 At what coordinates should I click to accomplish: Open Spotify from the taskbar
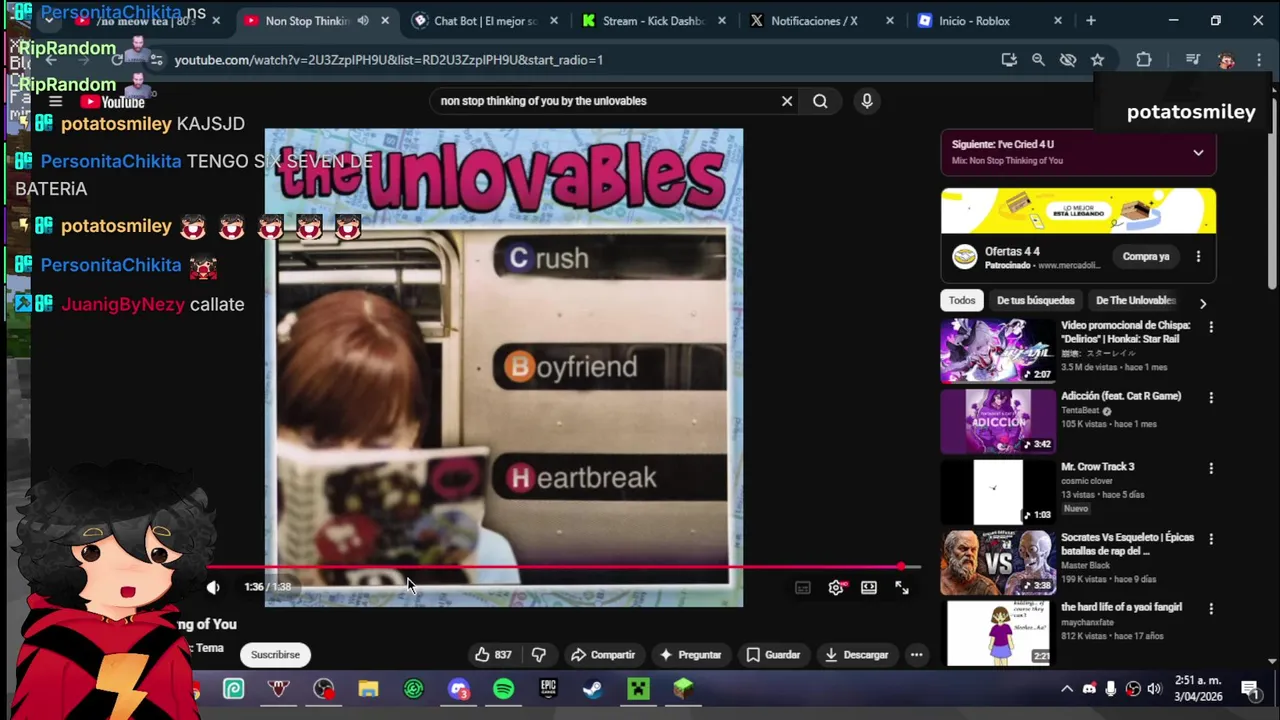503,689
